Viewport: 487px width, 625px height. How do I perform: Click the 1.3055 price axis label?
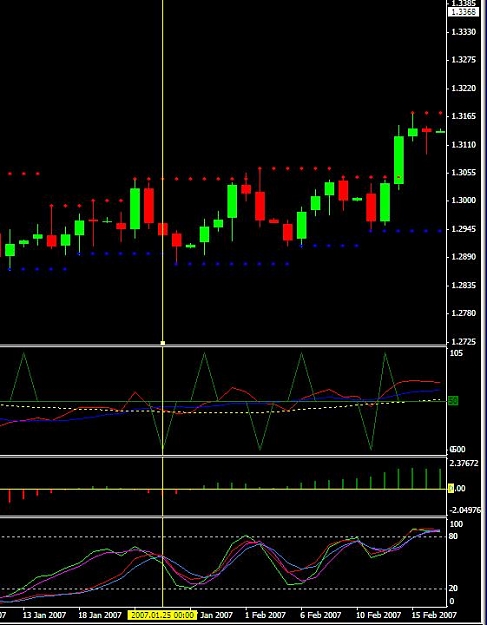(x=463, y=172)
